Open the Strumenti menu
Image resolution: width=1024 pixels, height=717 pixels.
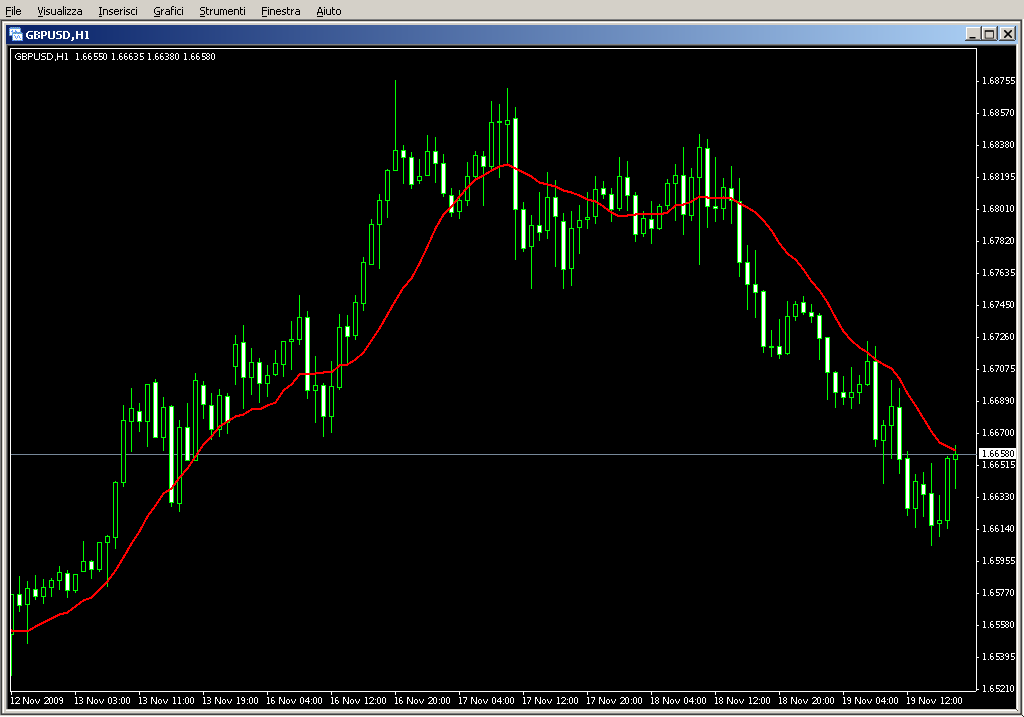[222, 11]
